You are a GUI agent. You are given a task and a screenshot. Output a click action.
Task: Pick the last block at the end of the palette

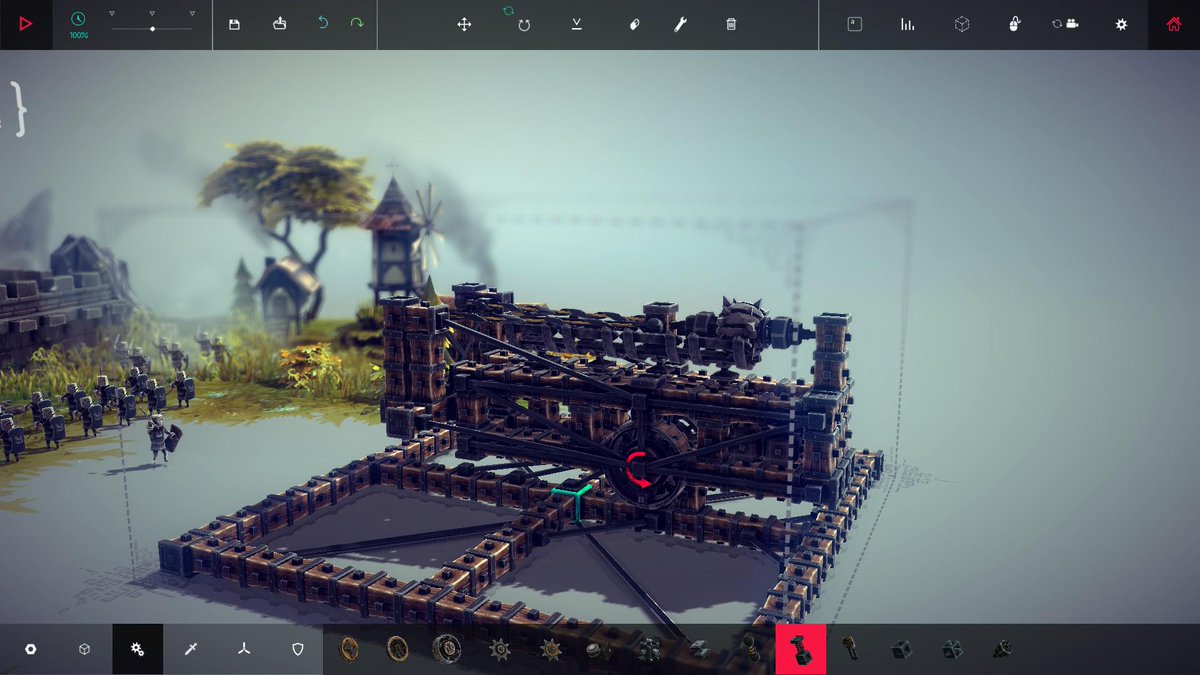click(1001, 649)
